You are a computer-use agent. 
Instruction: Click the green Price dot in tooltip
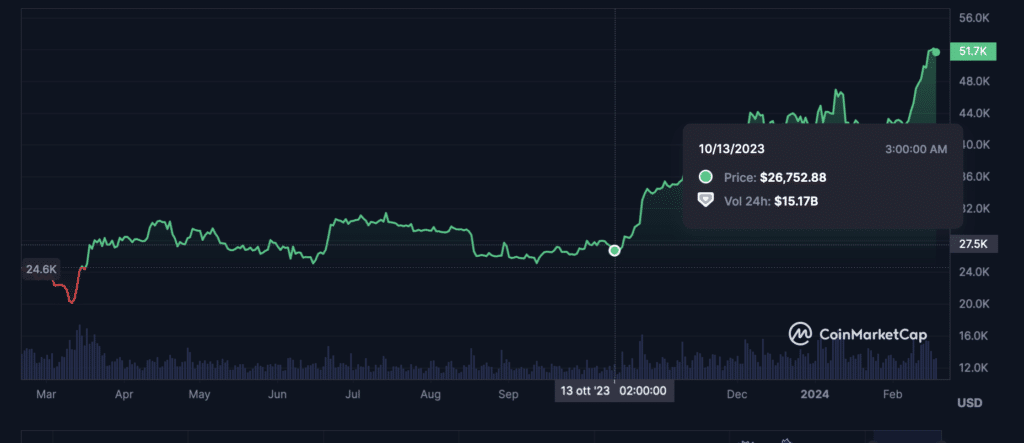coord(705,177)
